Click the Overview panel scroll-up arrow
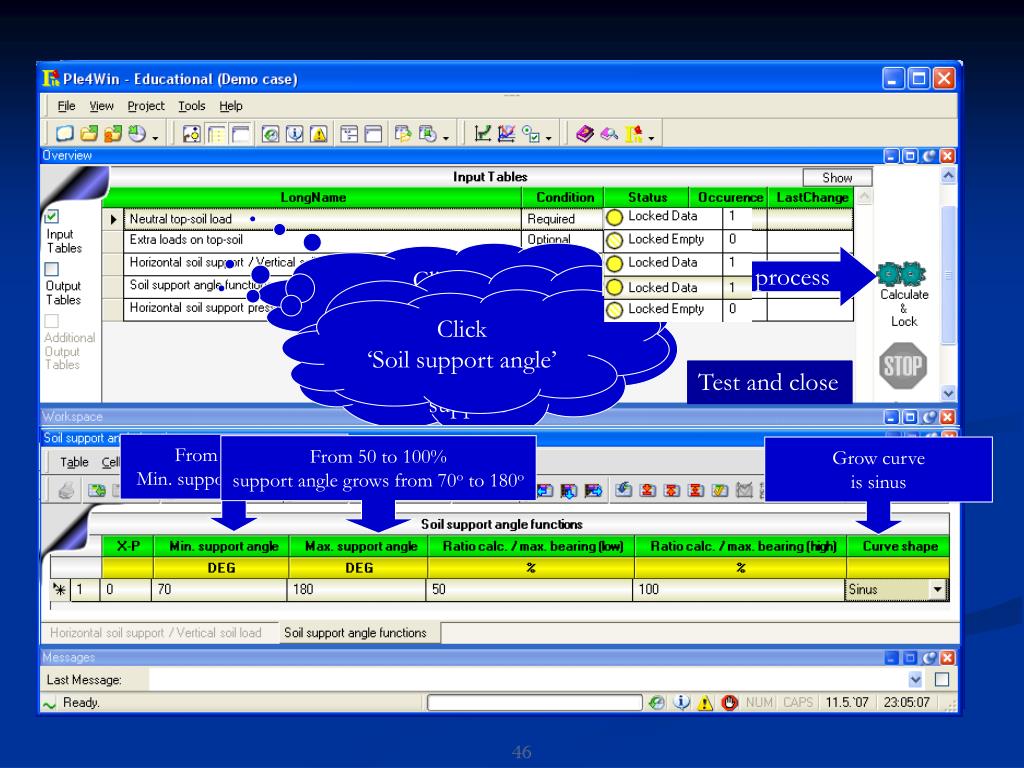The height and width of the screenshot is (768, 1024). tap(948, 175)
